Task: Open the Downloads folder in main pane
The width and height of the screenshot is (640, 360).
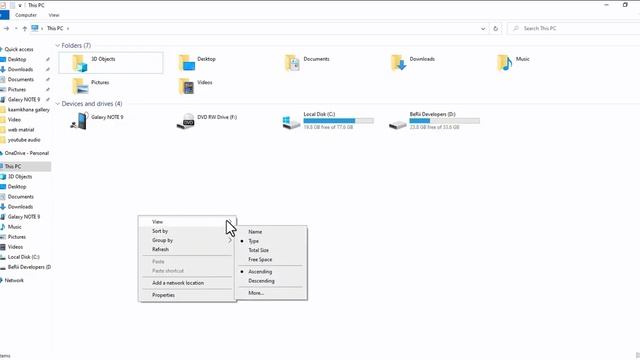Action: 398,63
